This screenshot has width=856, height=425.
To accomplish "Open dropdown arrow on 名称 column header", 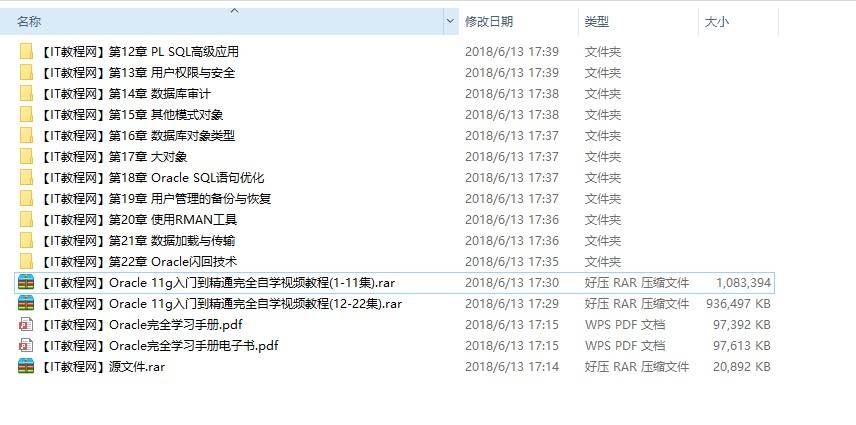I will point(450,22).
